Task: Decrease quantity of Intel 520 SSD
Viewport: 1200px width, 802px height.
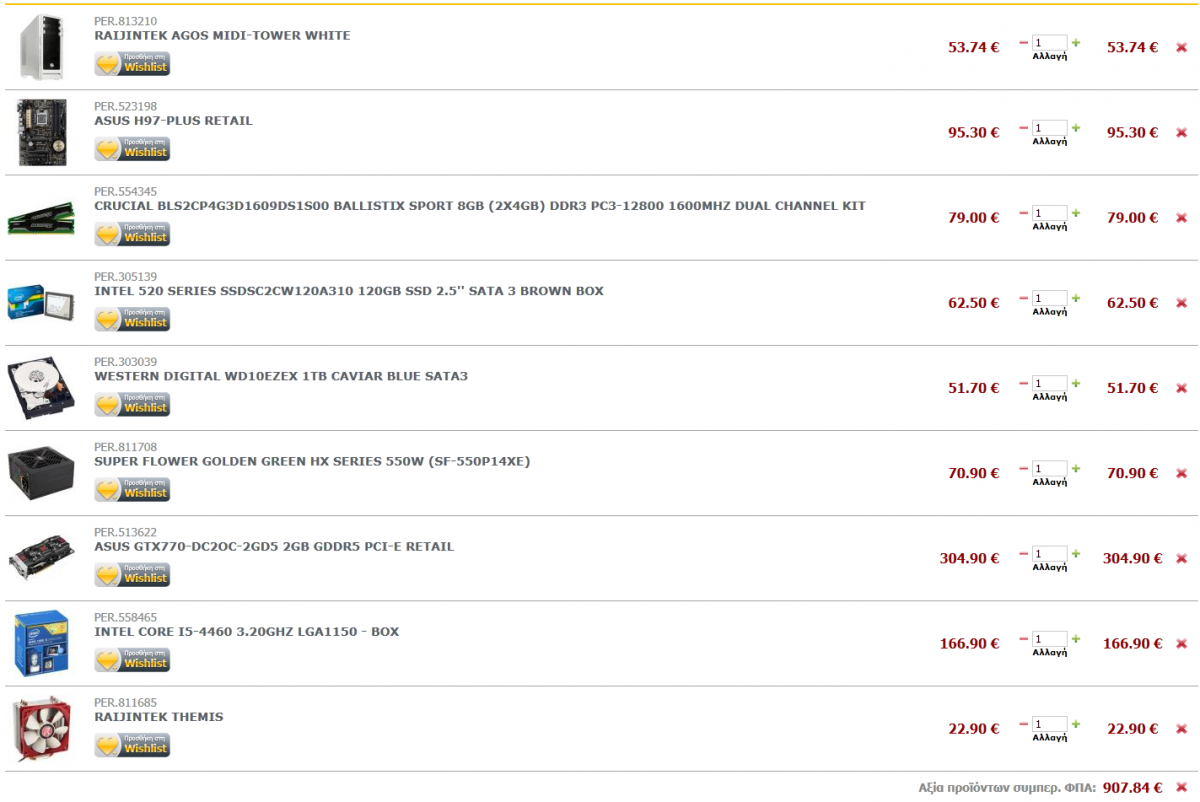Action: point(1023,298)
